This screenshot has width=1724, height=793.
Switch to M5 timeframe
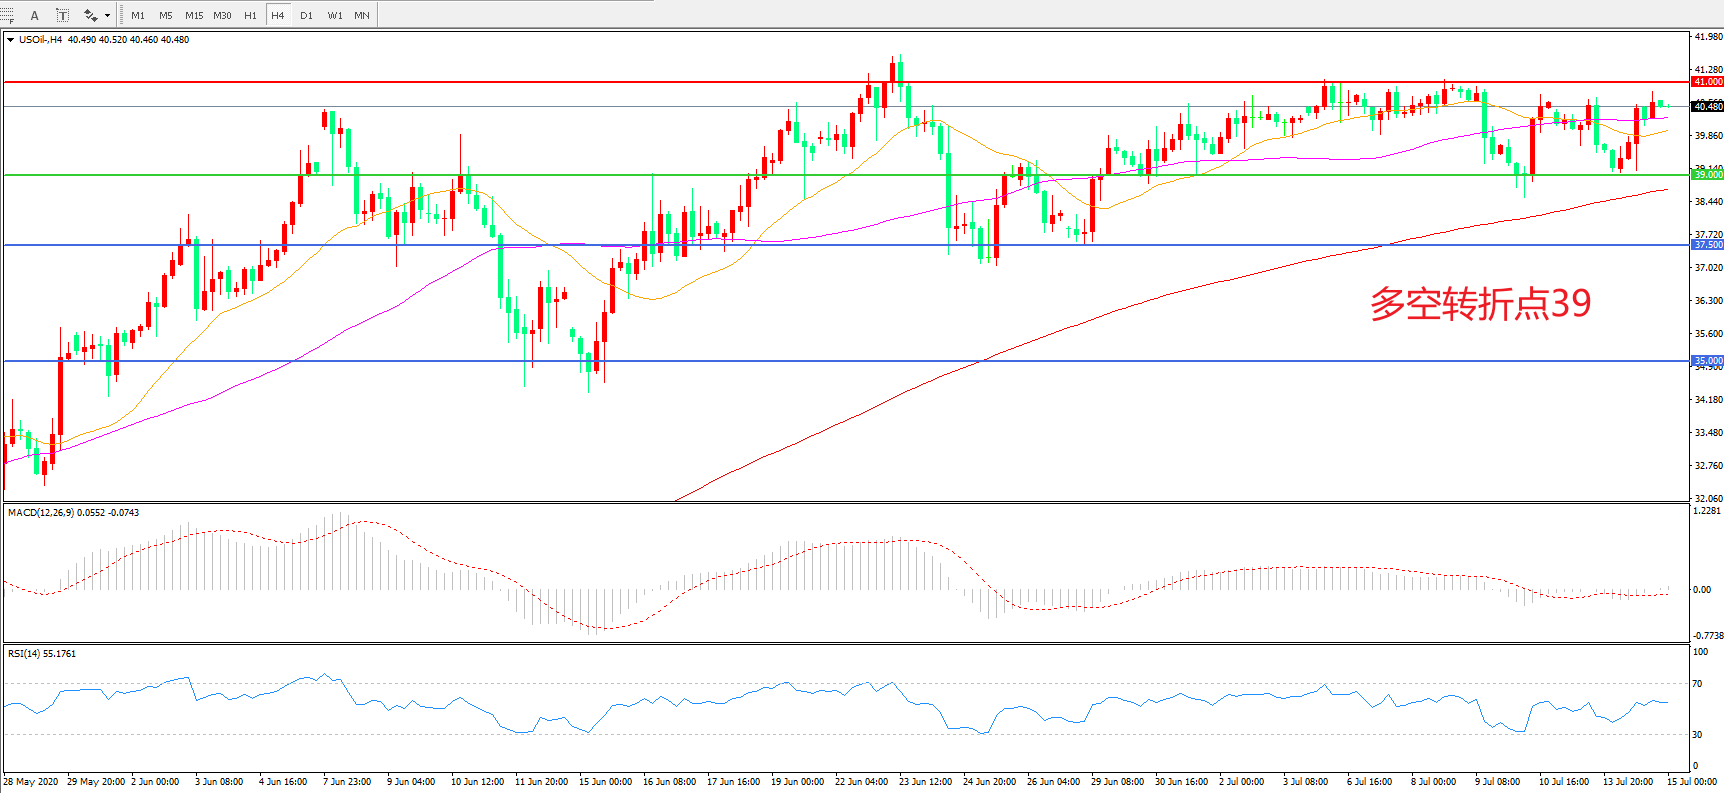click(165, 15)
